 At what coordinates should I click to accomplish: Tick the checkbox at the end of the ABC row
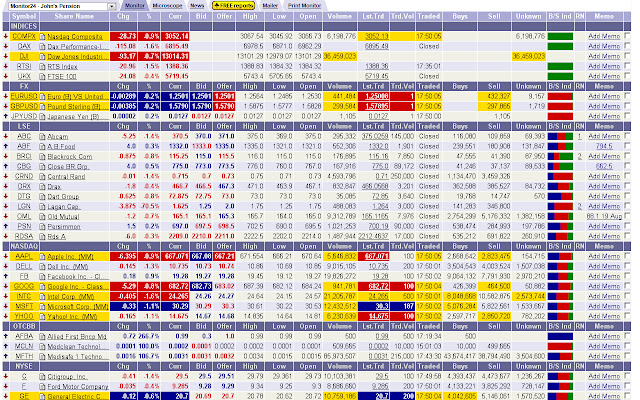(627, 136)
